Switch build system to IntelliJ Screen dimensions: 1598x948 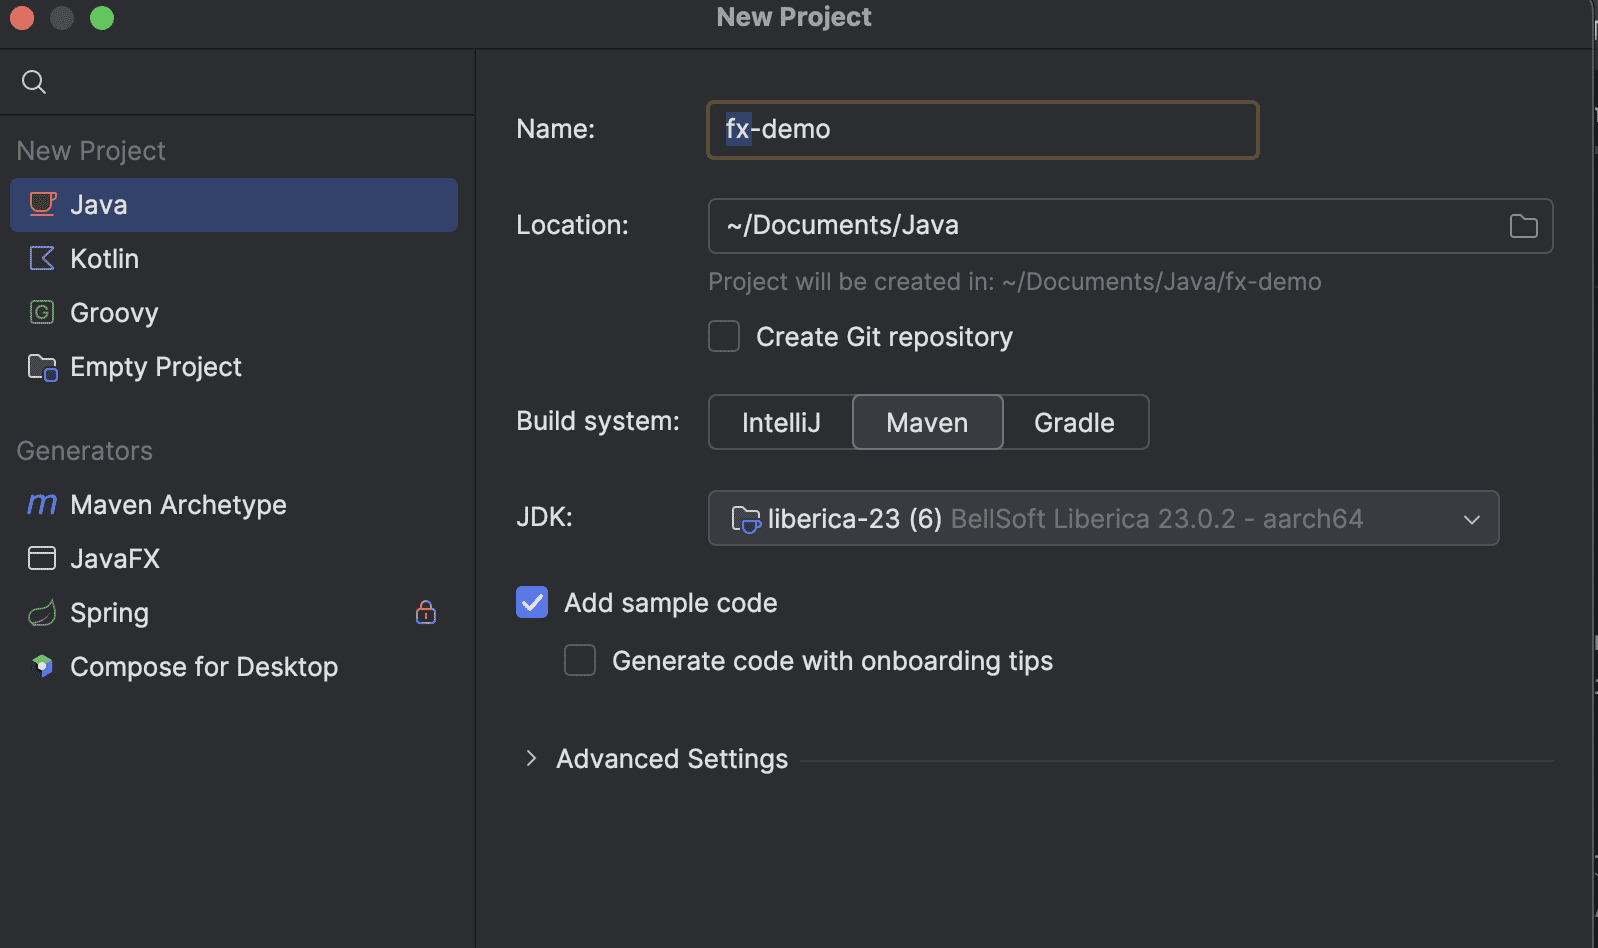pyautogui.click(x=781, y=422)
